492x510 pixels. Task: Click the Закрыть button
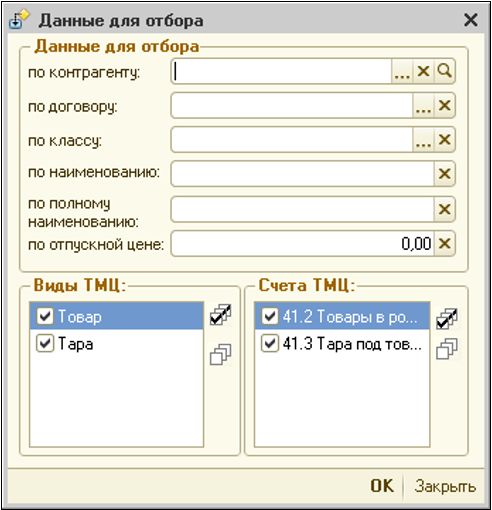(x=445, y=486)
